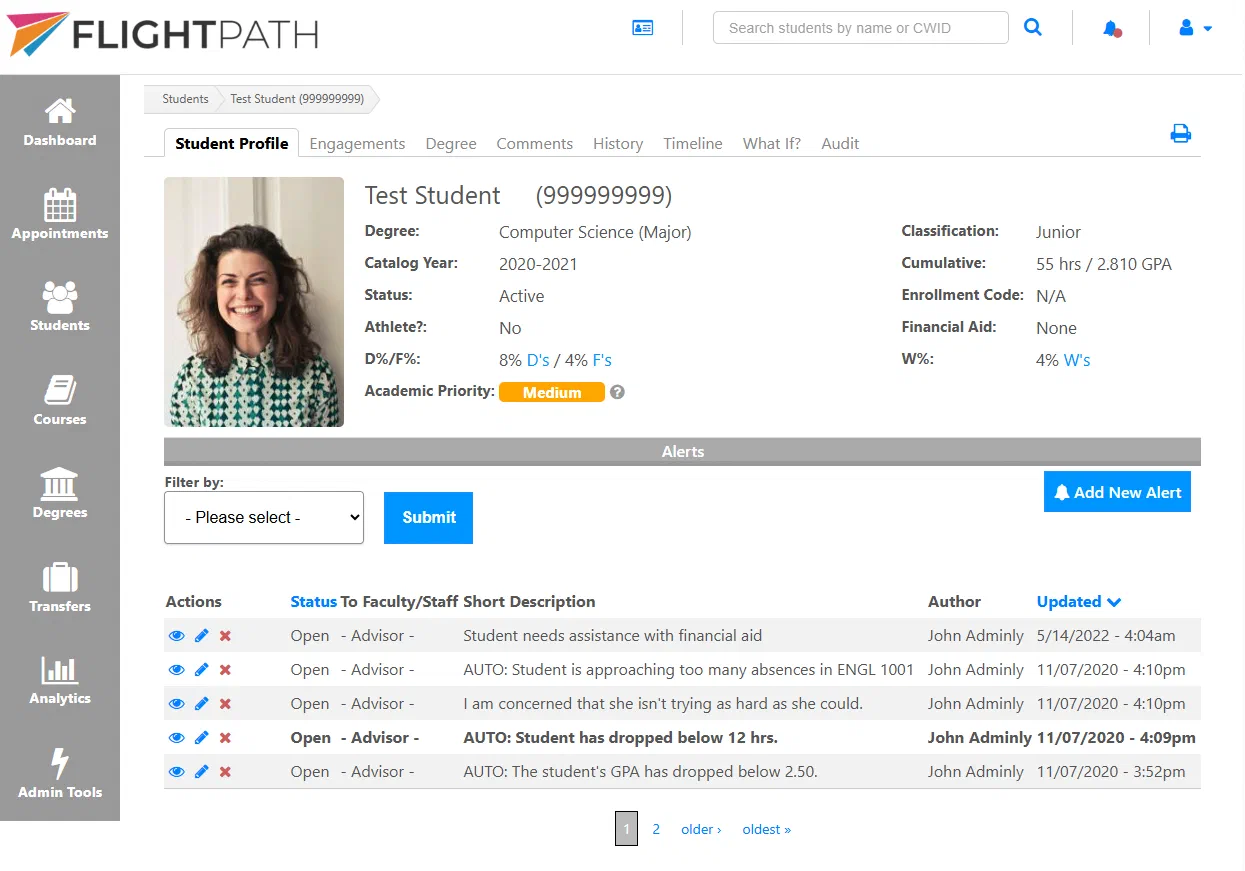Click Academic Priority help question icon
This screenshot has width=1245, height=871.
click(x=617, y=392)
